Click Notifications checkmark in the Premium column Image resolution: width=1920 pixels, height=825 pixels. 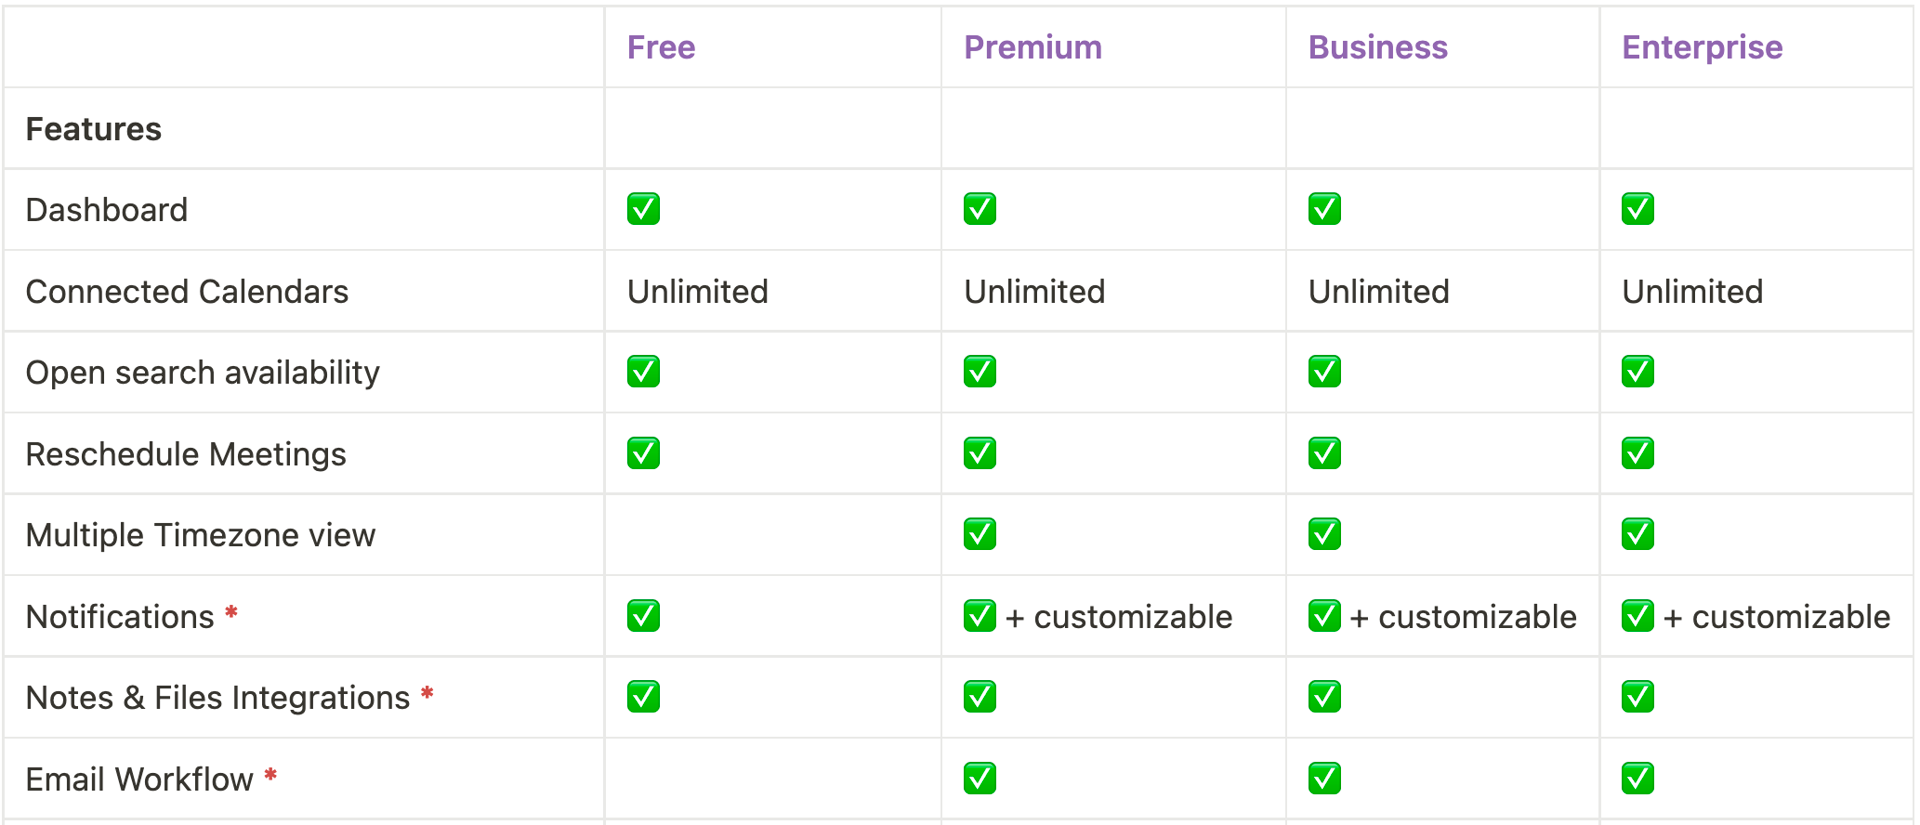point(980,616)
